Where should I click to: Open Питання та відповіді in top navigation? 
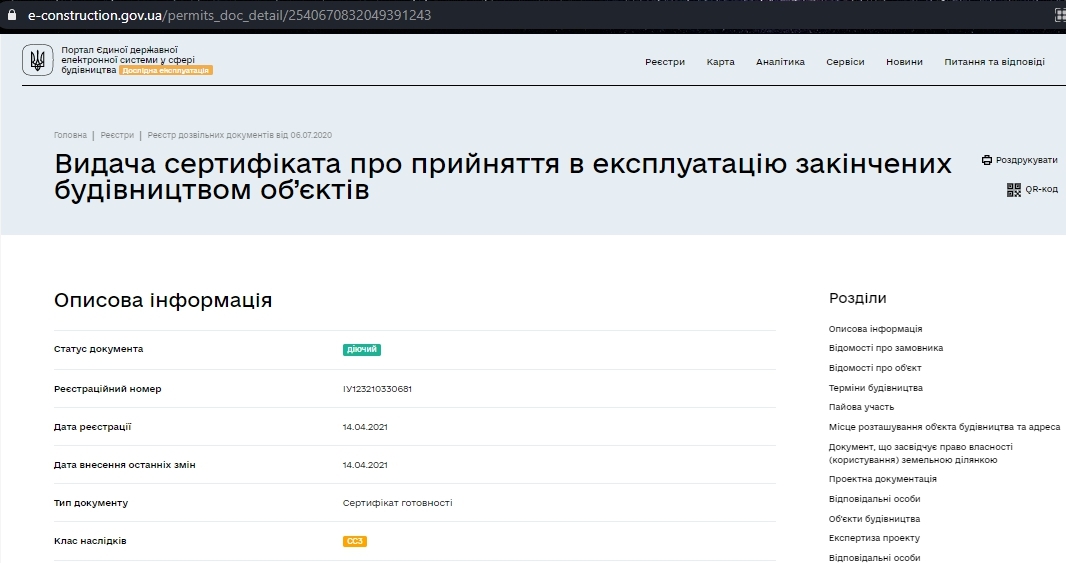(994, 62)
